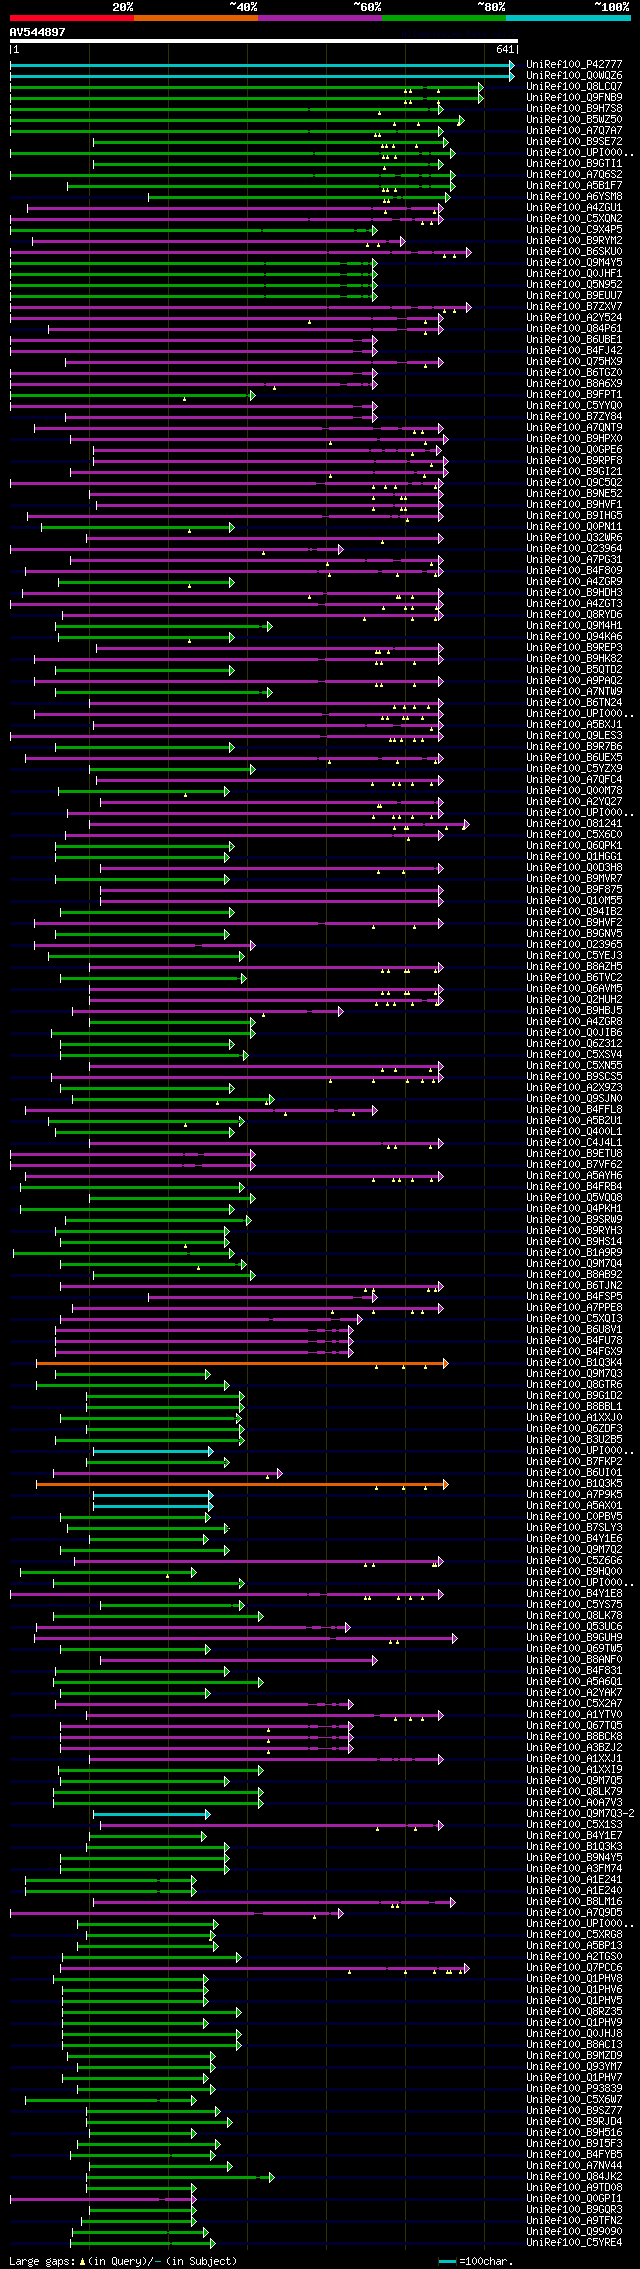Select hit label UniRef100_B4FGX9

pyautogui.click(x=574, y=1352)
